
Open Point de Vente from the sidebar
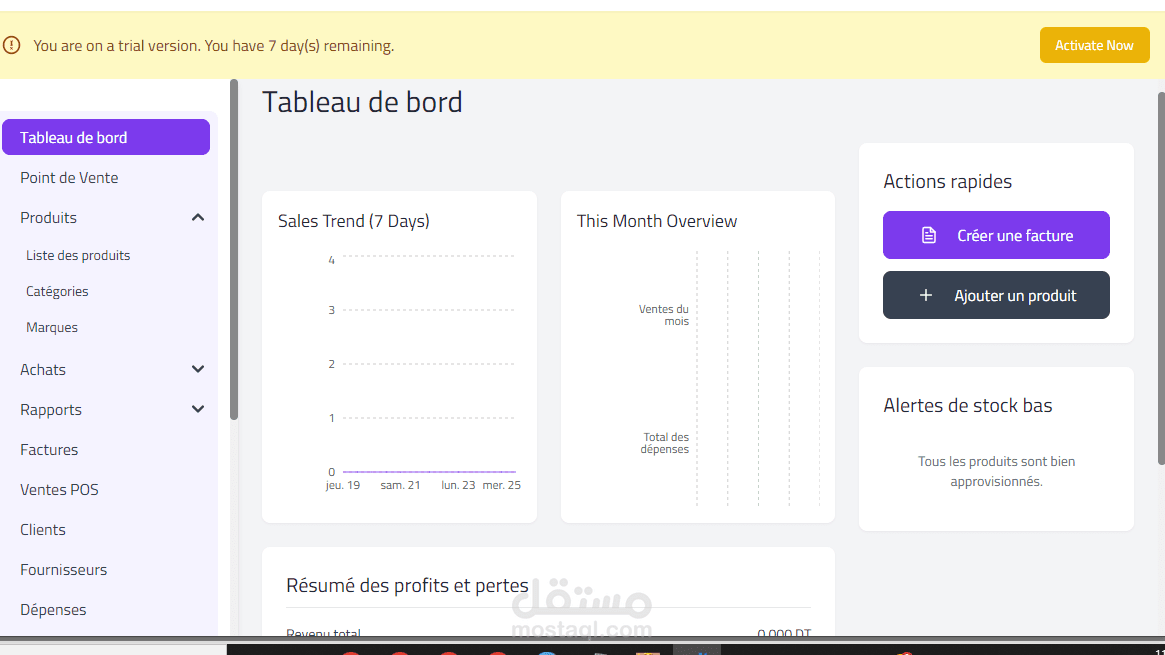69,177
